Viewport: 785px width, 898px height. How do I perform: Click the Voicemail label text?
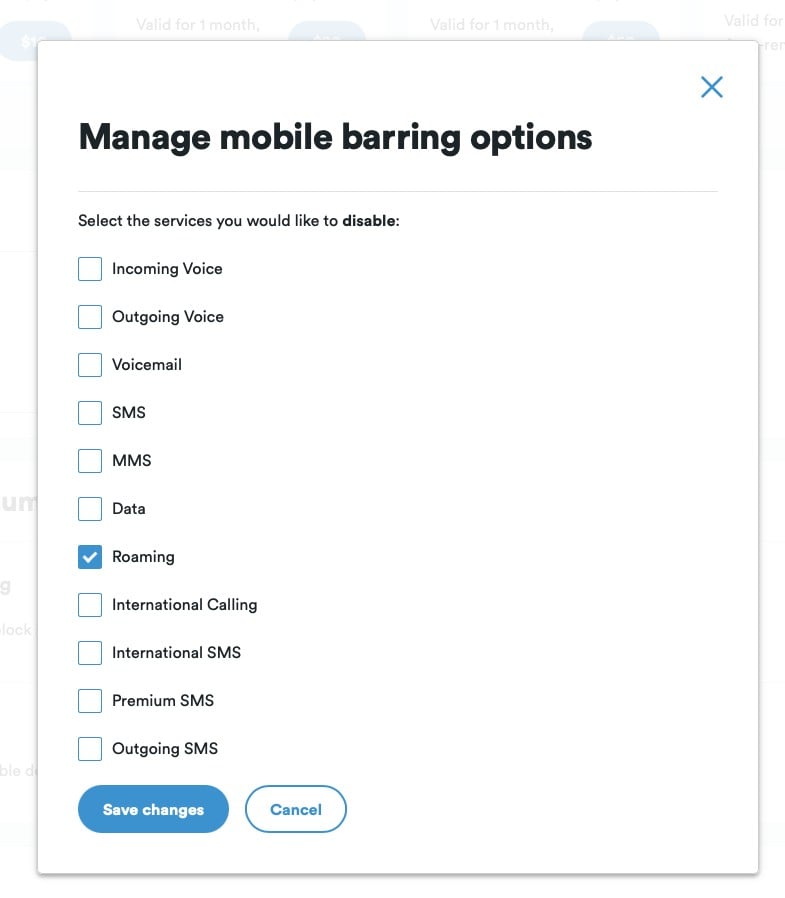(147, 365)
